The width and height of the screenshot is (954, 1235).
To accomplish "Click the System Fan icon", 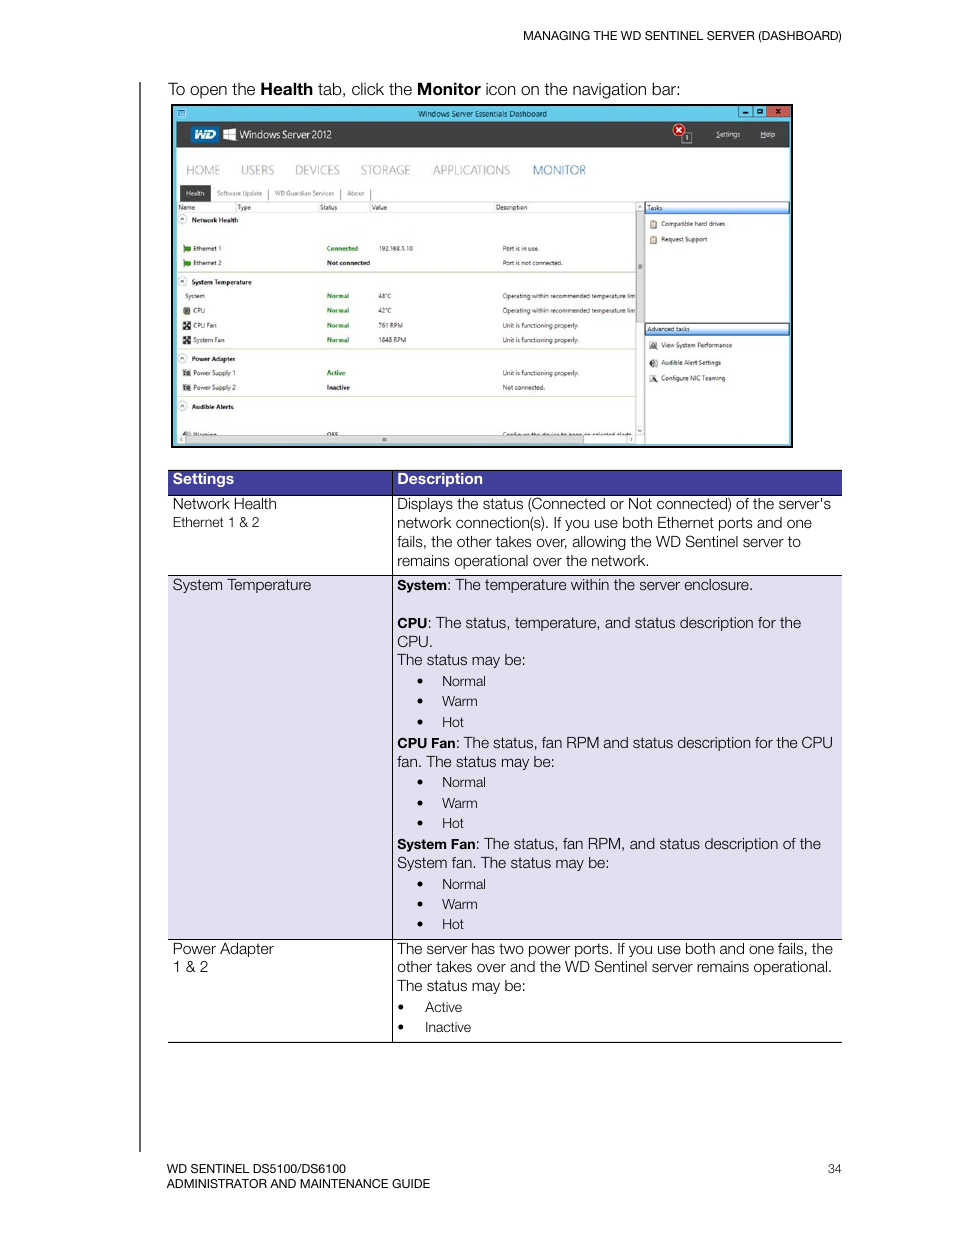I will point(187,340).
